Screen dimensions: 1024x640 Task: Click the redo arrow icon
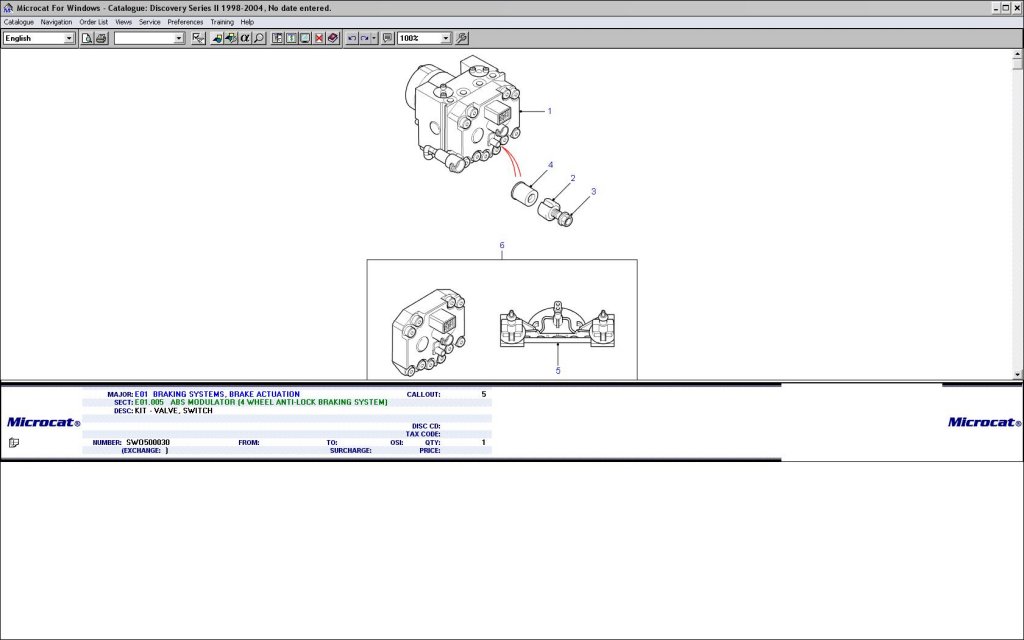pyautogui.click(x=364, y=39)
